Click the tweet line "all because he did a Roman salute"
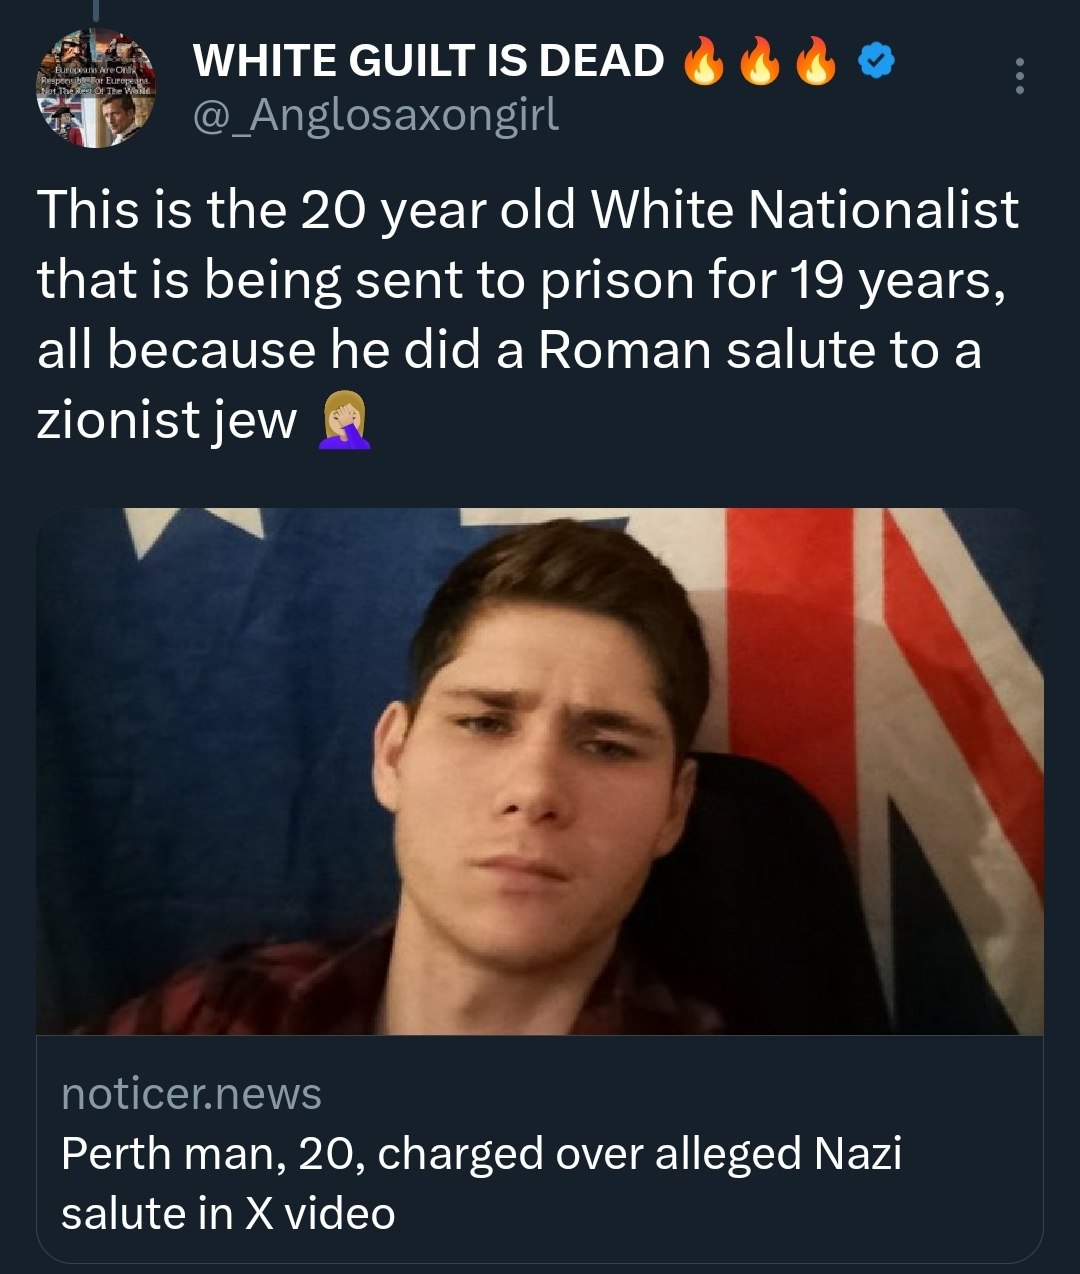The width and height of the screenshot is (1080, 1274). pos(509,351)
